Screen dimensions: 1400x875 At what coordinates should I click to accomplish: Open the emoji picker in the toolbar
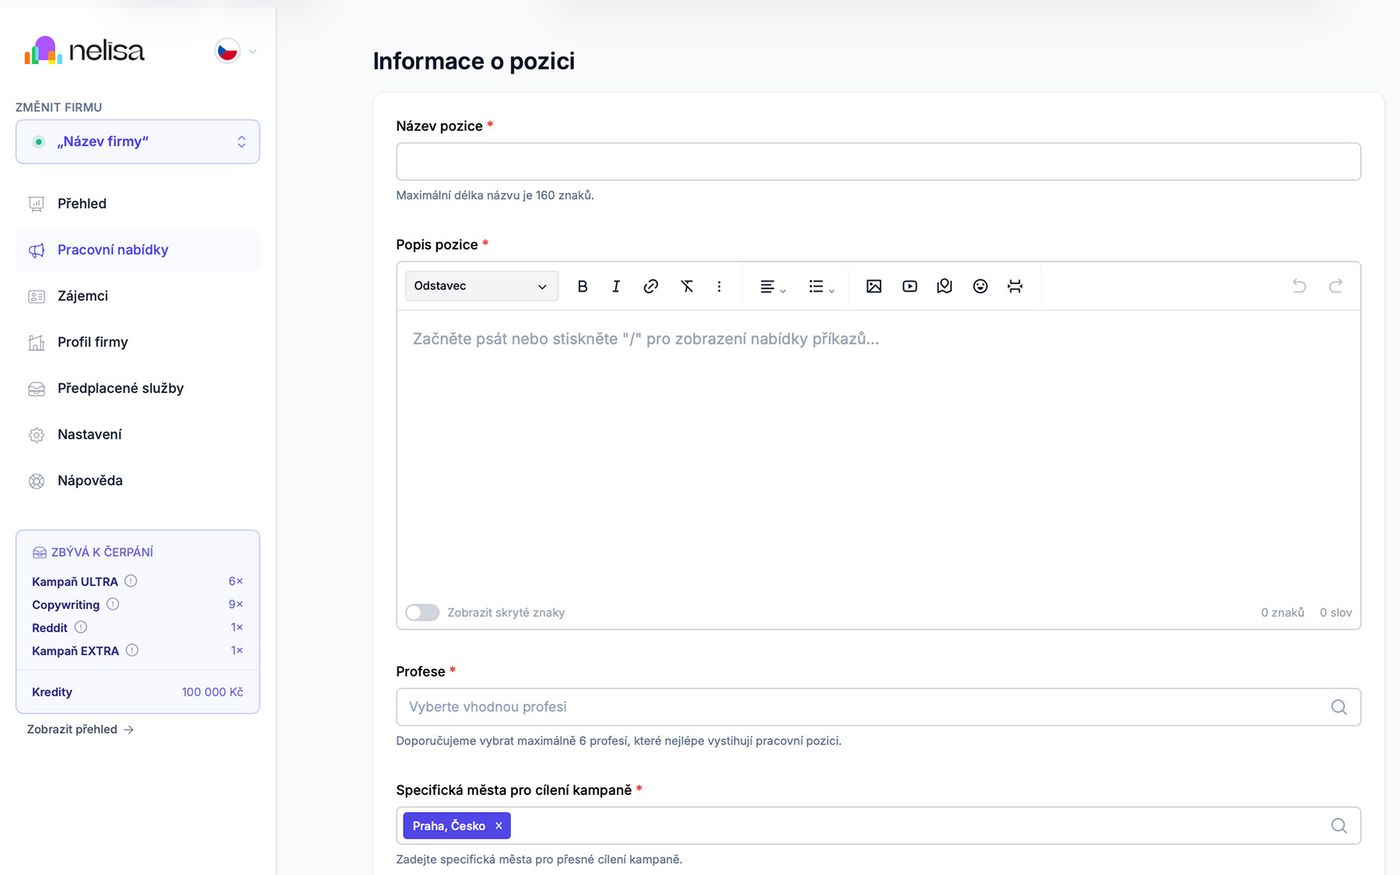click(x=980, y=286)
